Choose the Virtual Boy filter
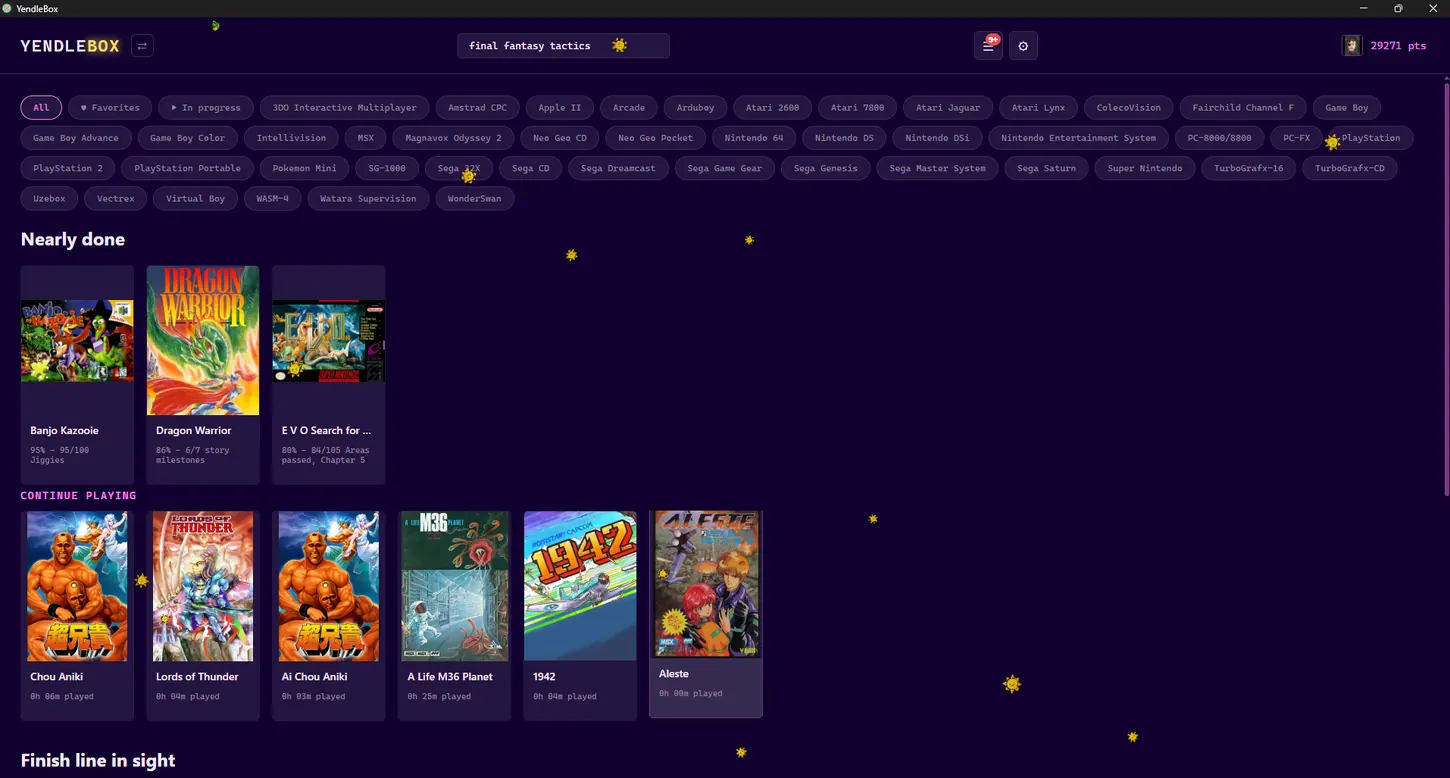 196,198
